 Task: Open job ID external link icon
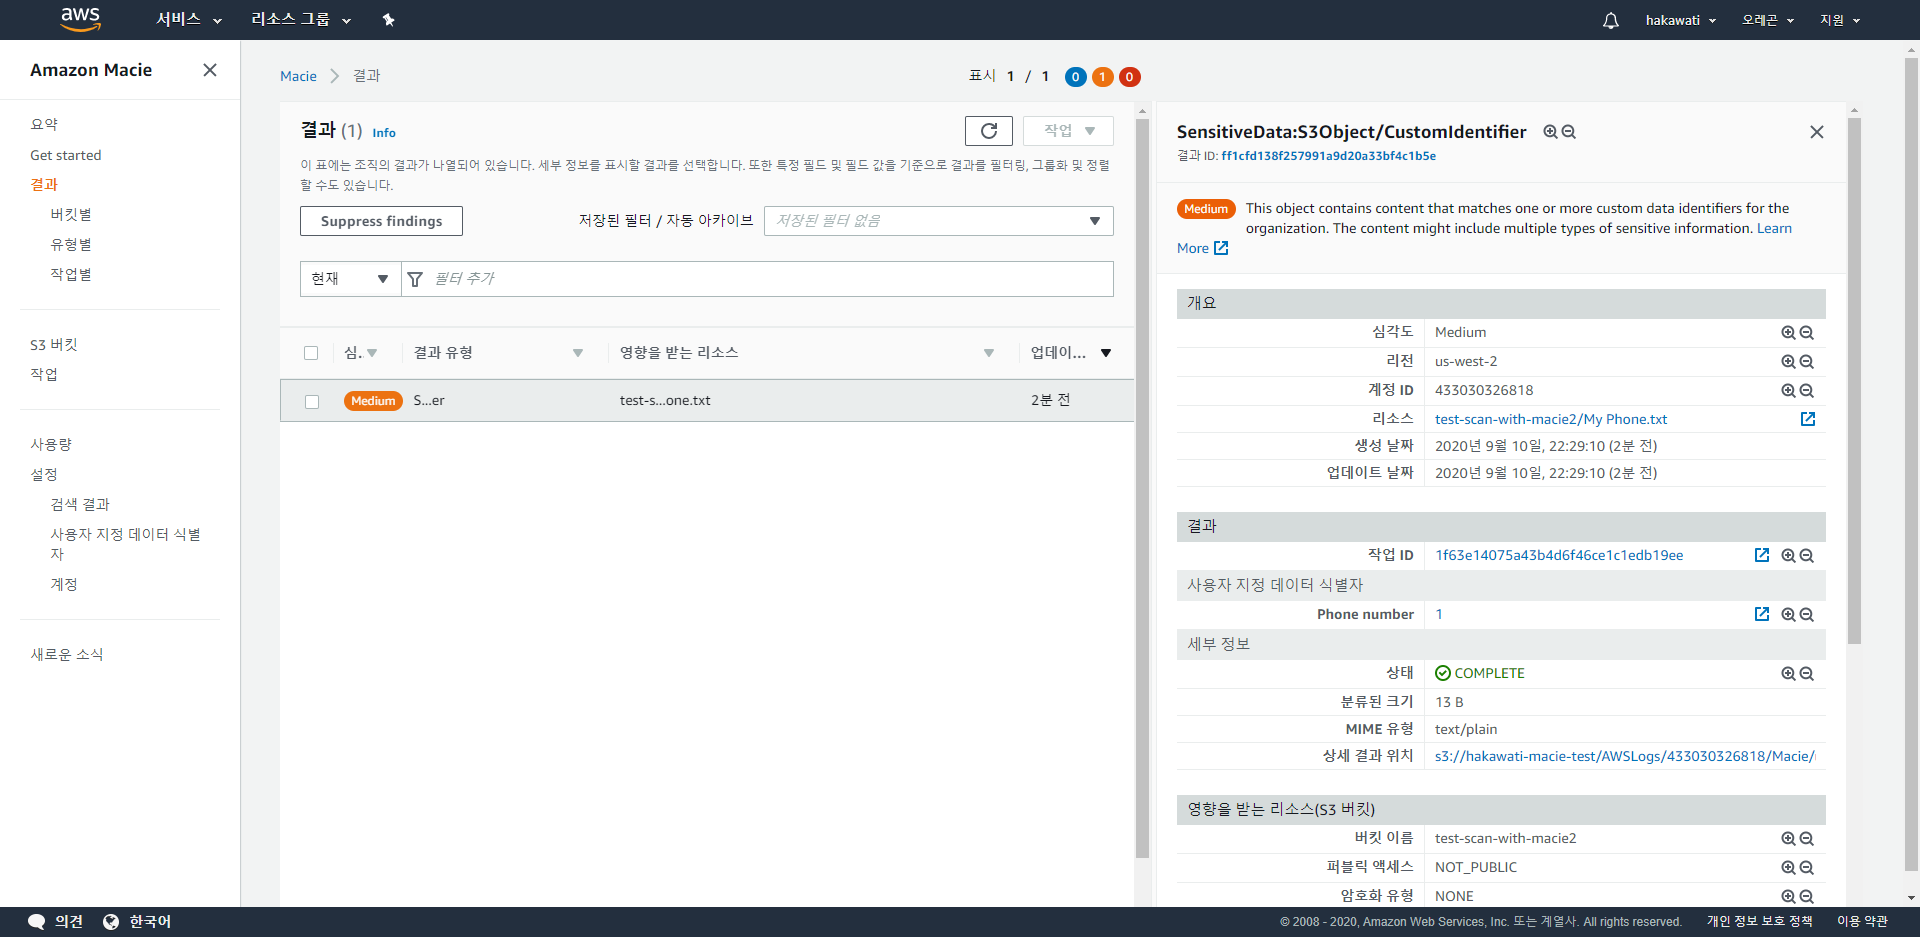click(x=1762, y=555)
